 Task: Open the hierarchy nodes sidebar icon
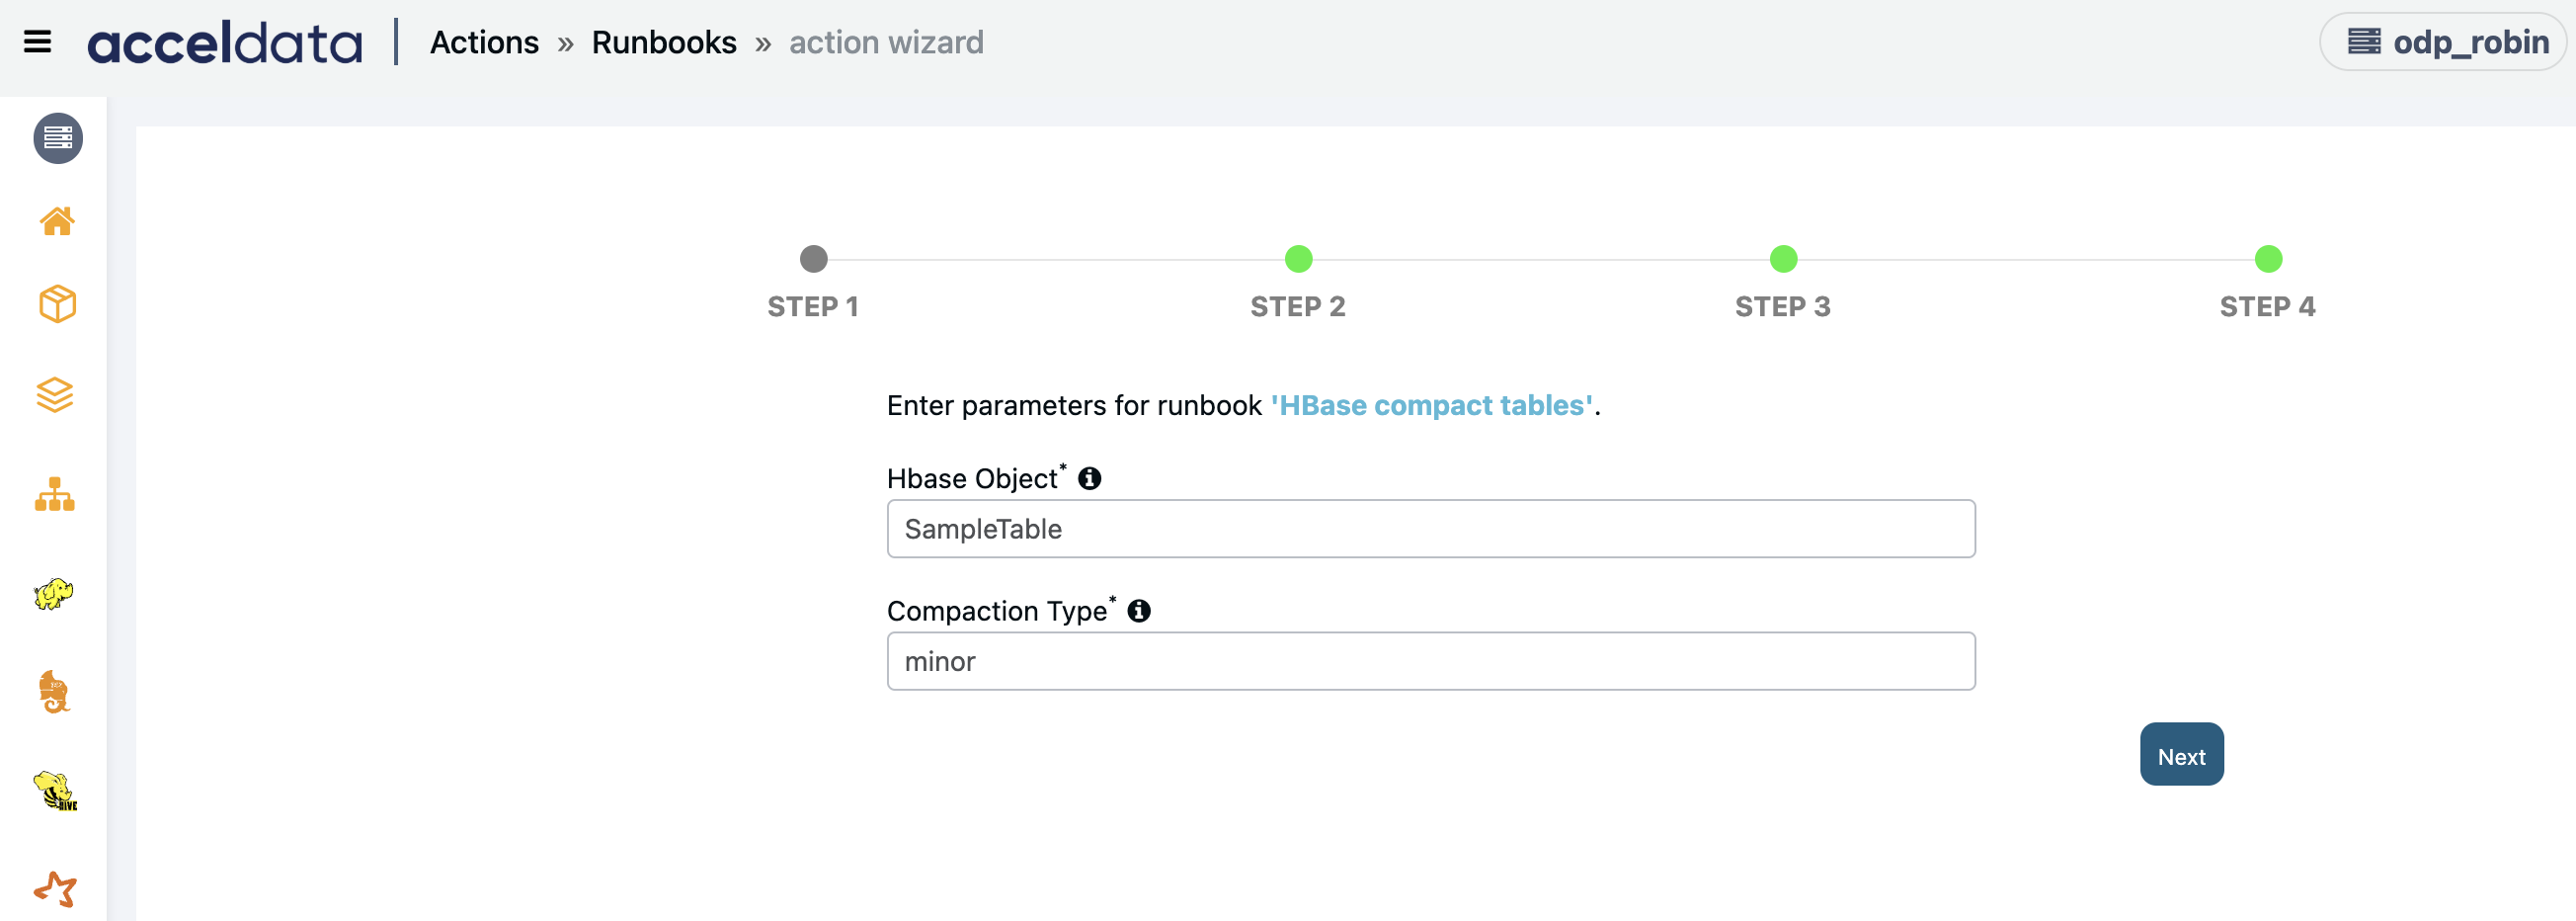(55, 494)
